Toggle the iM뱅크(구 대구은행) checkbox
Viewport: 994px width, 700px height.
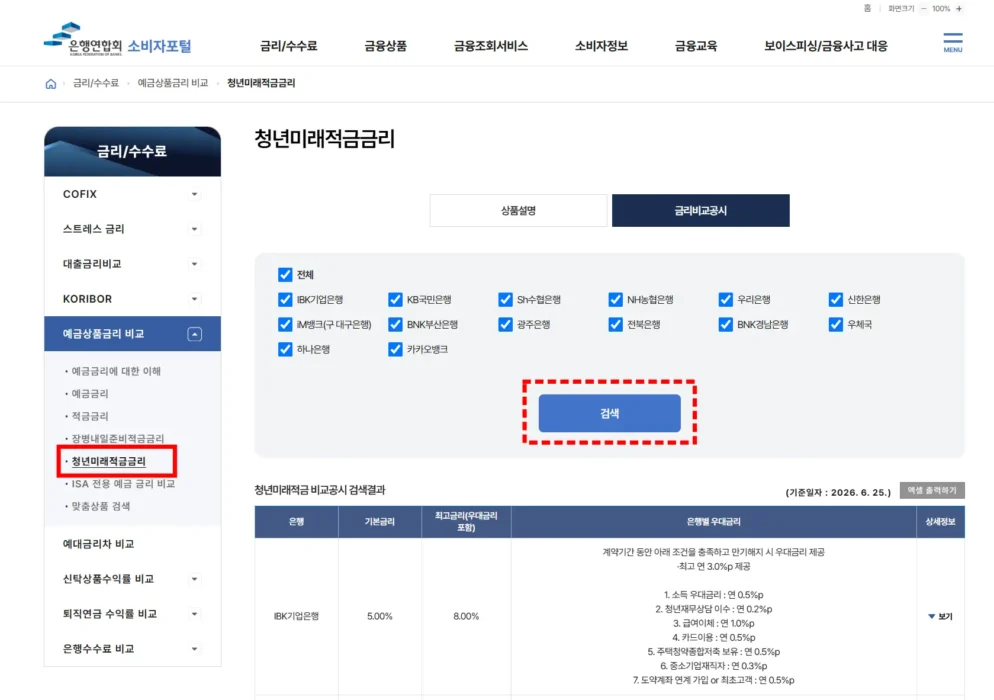(285, 325)
